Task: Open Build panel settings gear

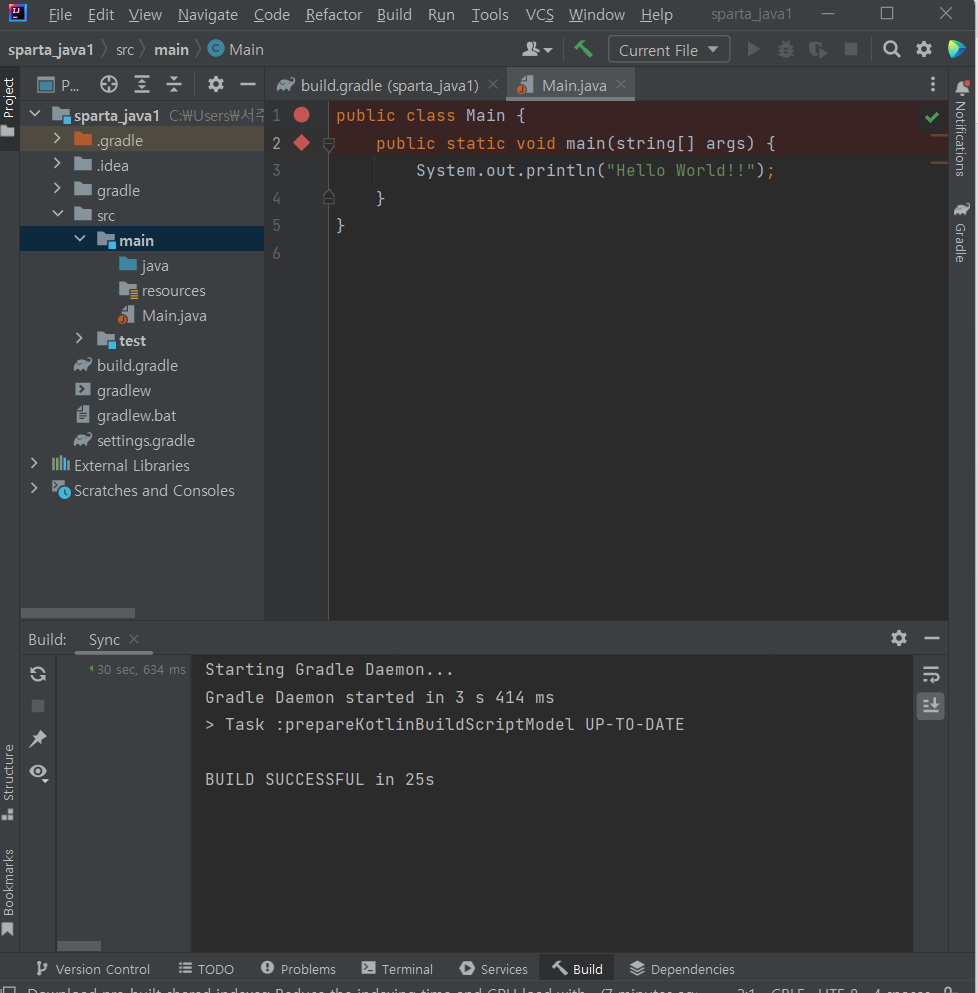Action: coord(898,638)
